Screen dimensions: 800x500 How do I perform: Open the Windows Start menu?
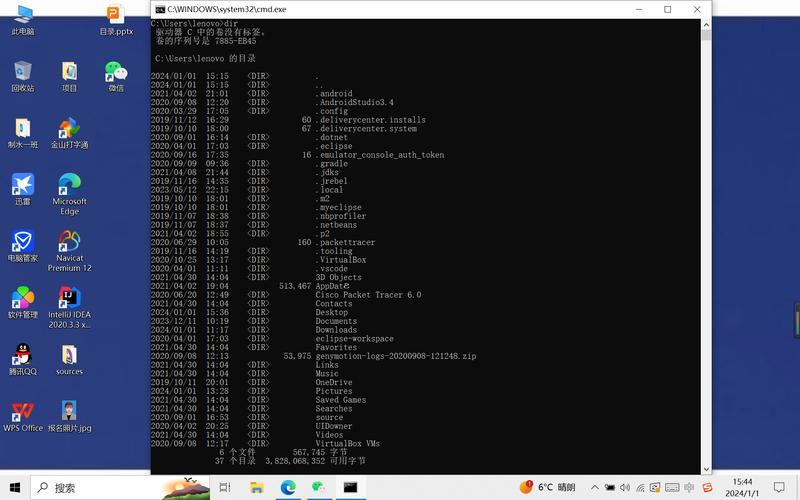coord(15,488)
